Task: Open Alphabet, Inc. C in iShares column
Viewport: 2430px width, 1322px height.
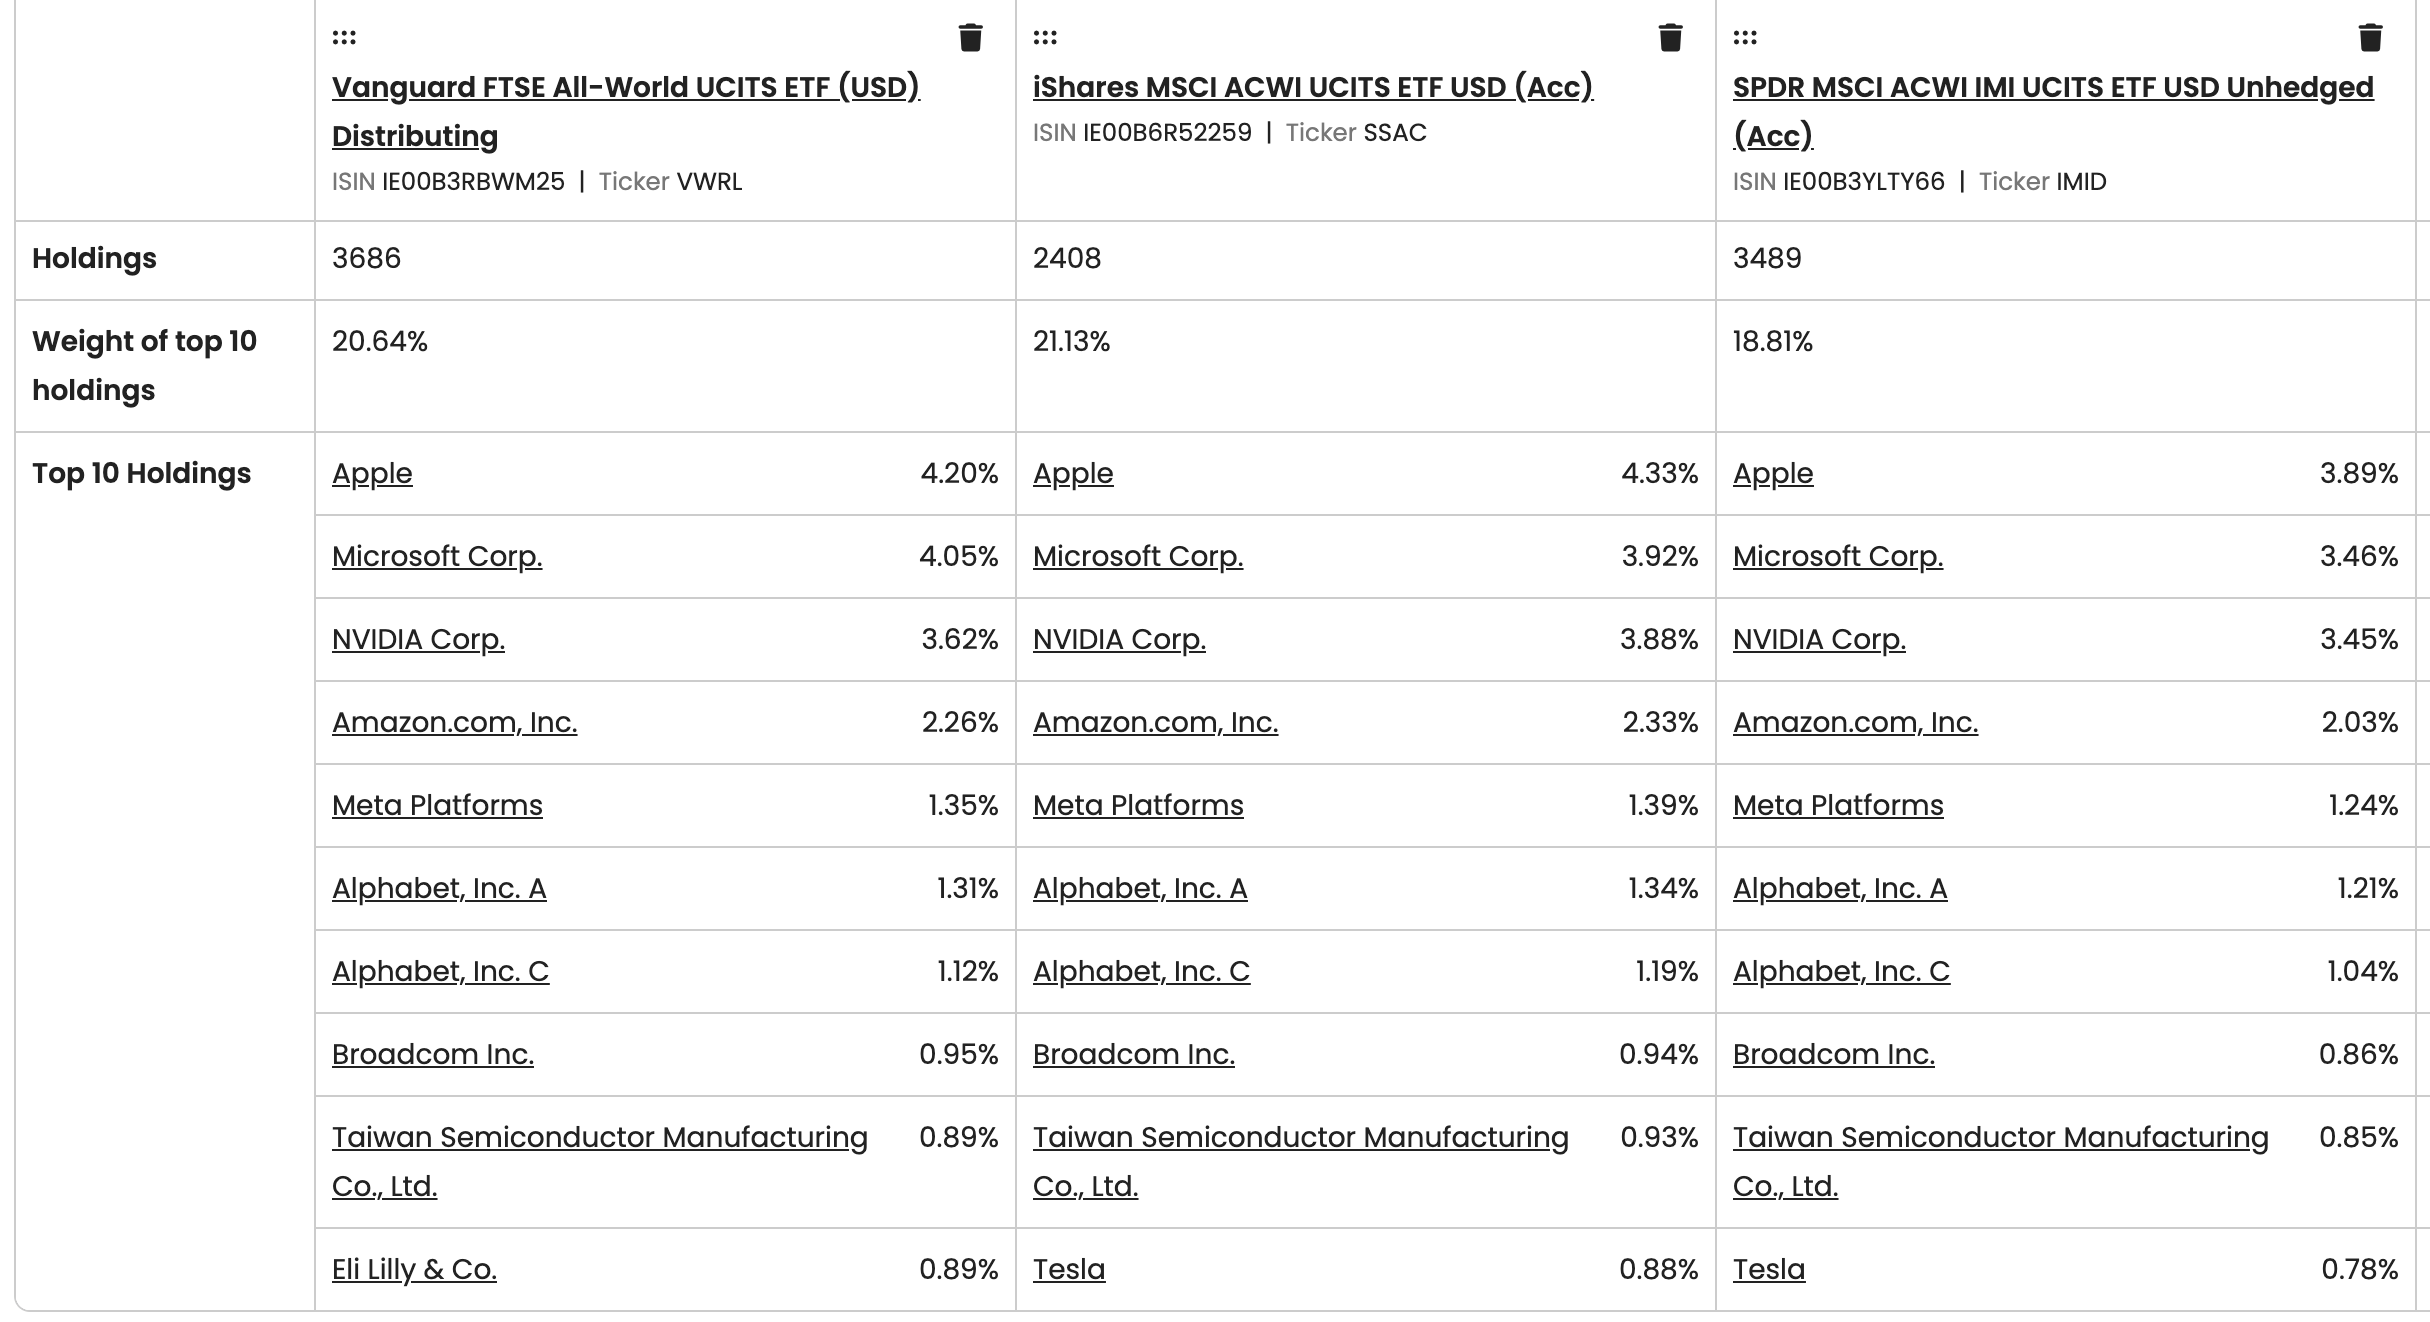Action: point(1141,971)
